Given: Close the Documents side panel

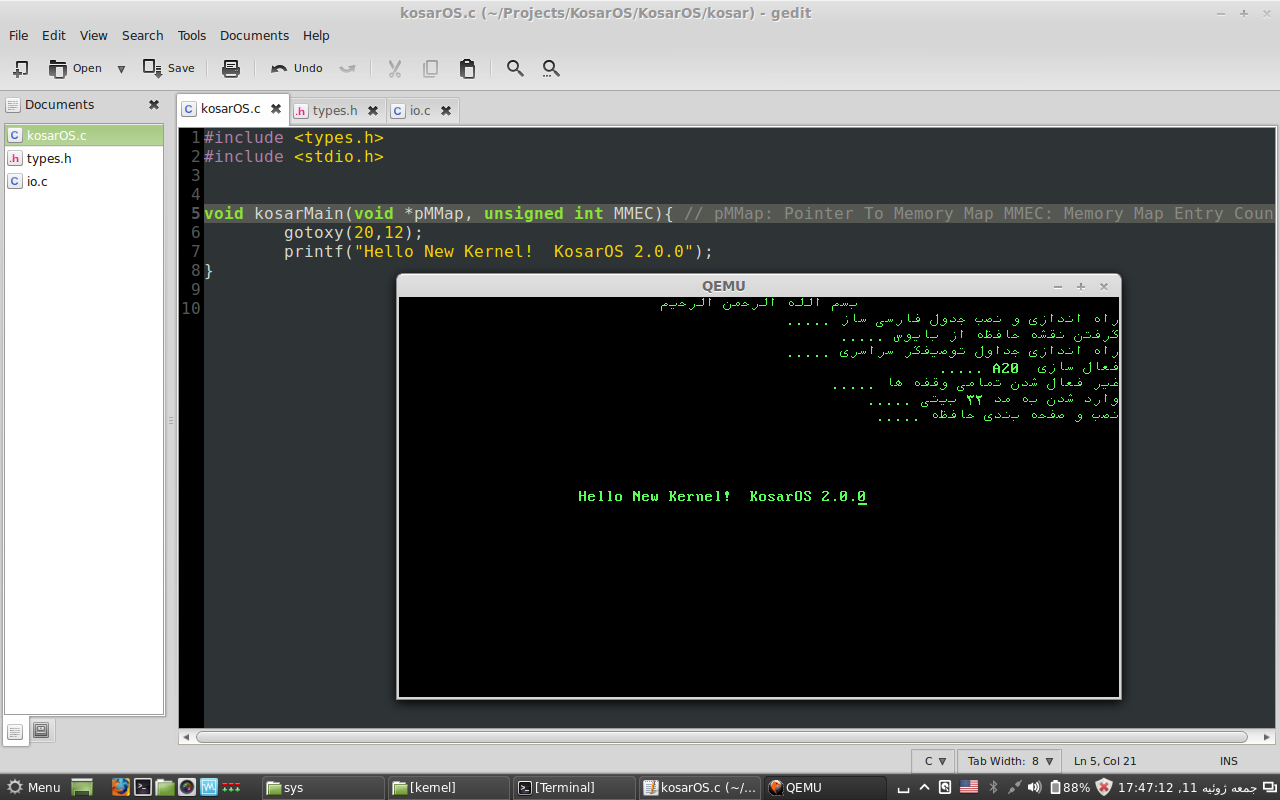Looking at the screenshot, I should tap(154, 104).
